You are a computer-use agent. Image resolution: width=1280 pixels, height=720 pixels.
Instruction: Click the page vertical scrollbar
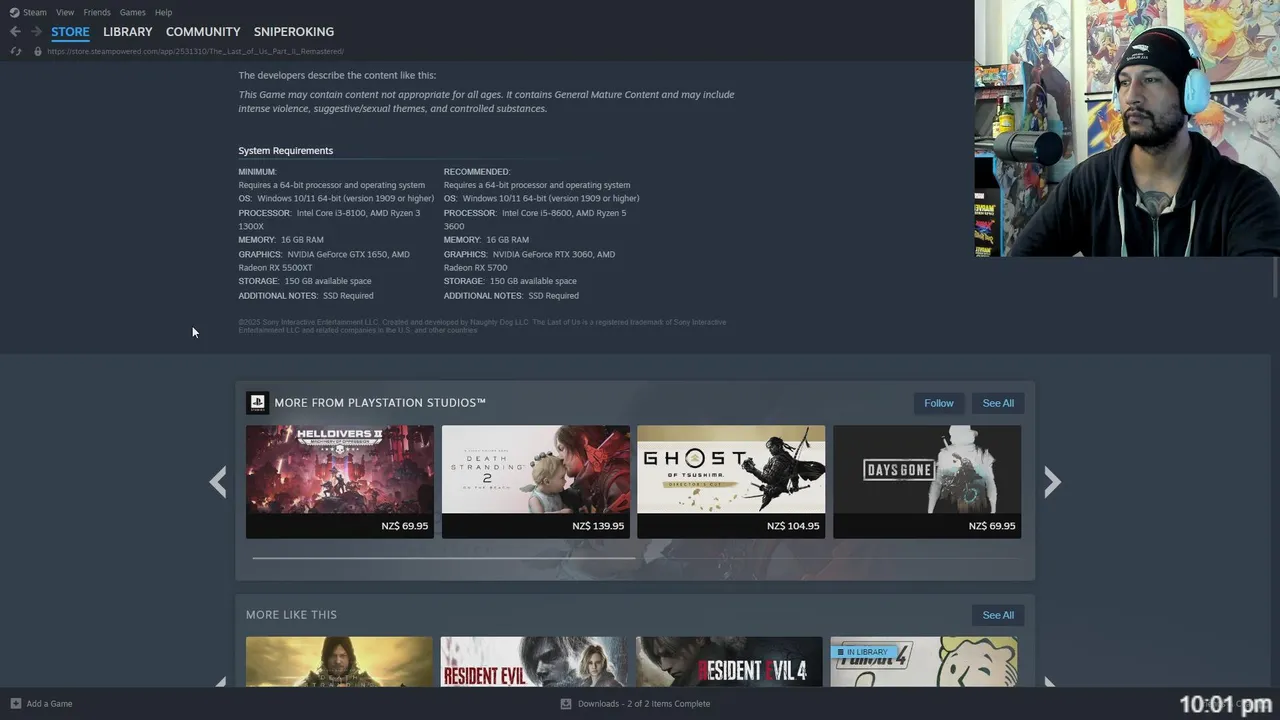click(1275, 277)
